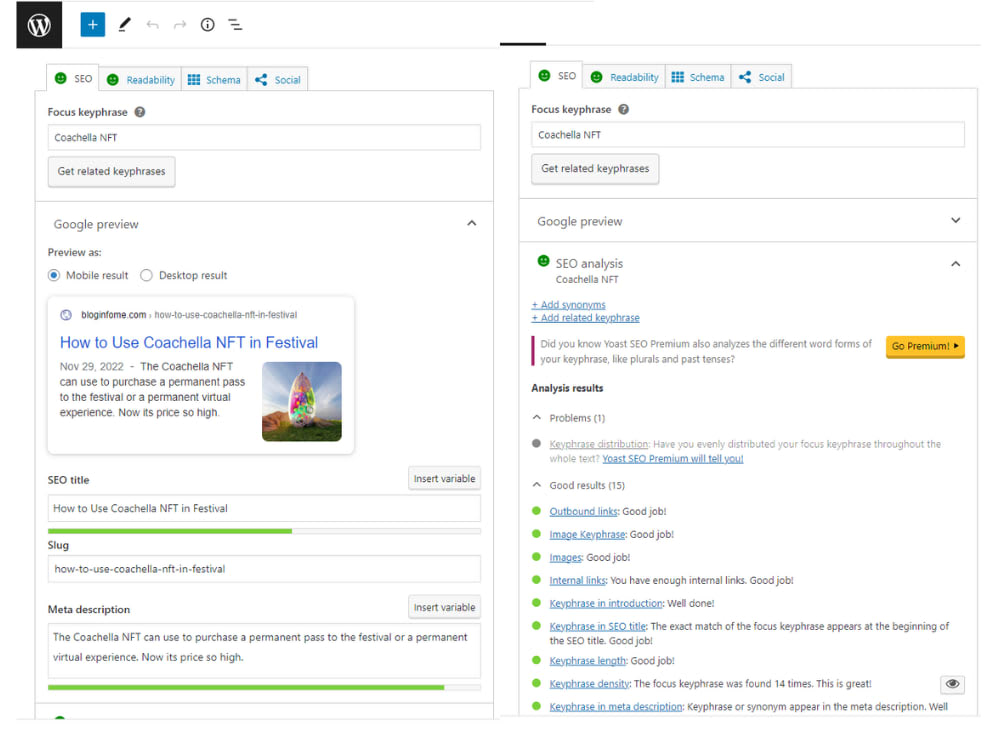This screenshot has height=750, width=1000.
Task: Collapse the SEO analysis section
Action: coord(955,264)
